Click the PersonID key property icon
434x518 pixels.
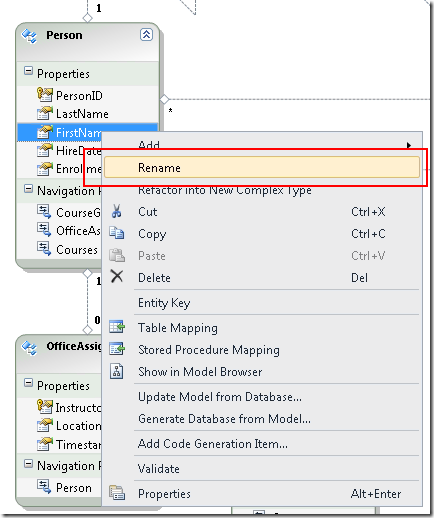(45, 95)
